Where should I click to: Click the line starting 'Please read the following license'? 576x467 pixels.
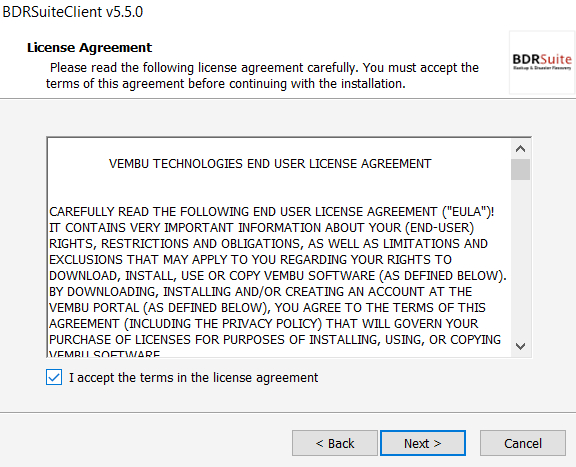264,68
